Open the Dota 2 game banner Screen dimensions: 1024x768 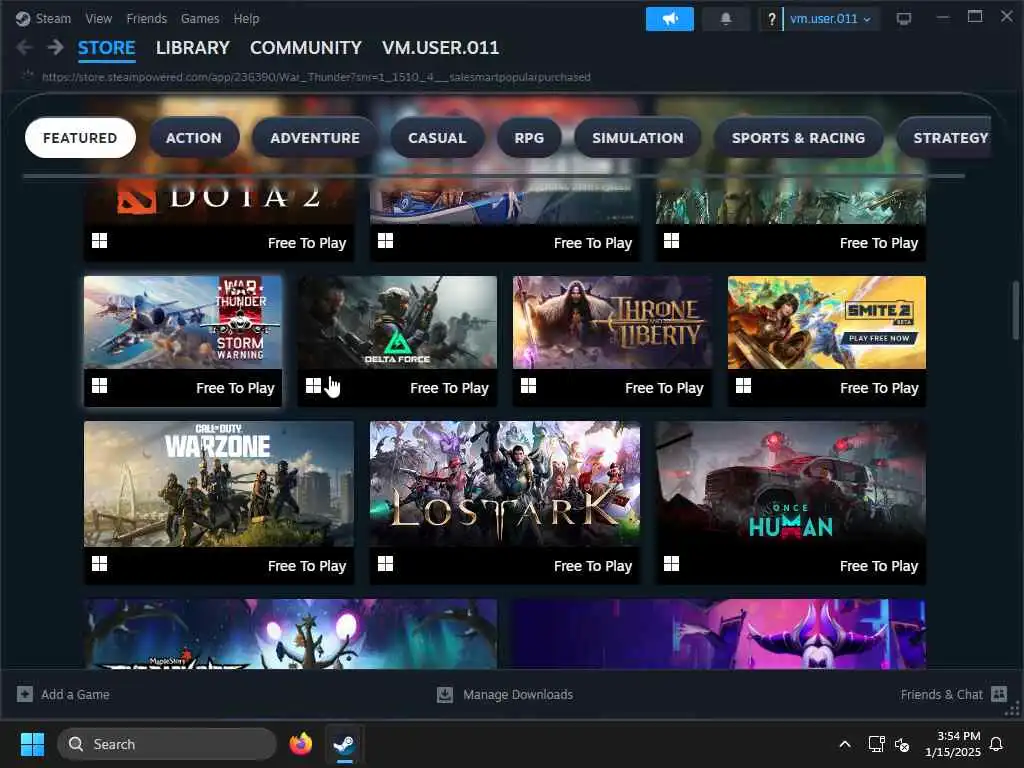tap(219, 200)
